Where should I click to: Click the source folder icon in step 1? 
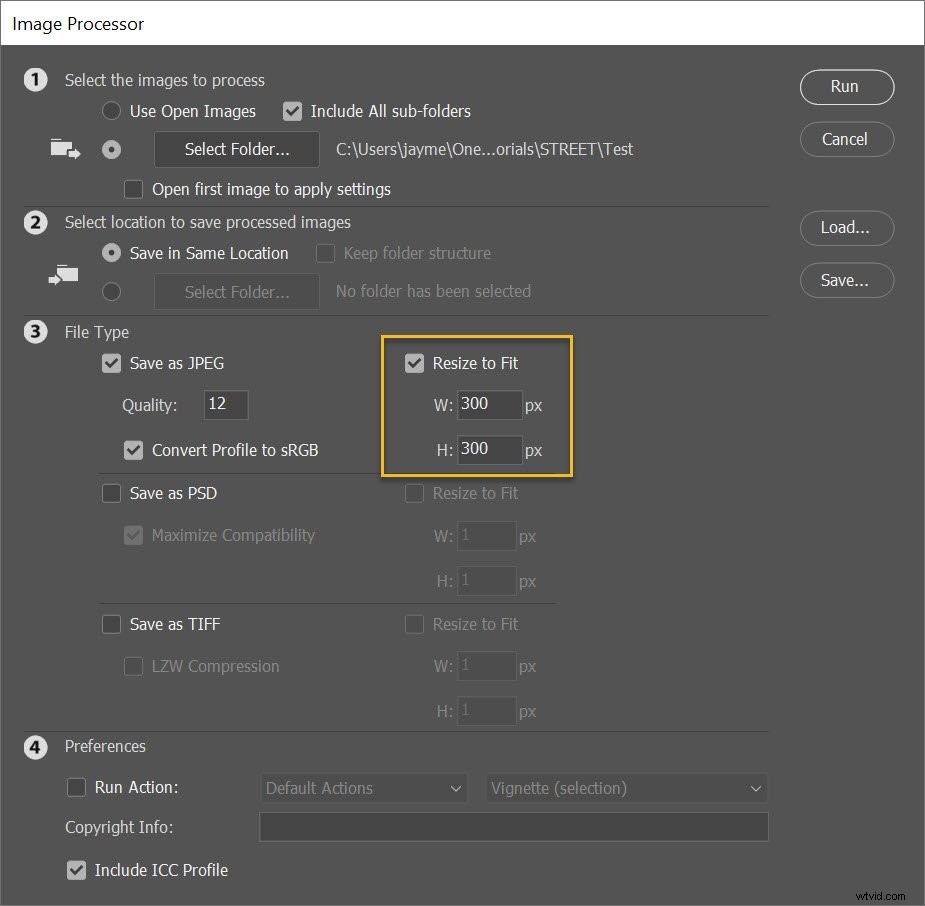(x=64, y=148)
